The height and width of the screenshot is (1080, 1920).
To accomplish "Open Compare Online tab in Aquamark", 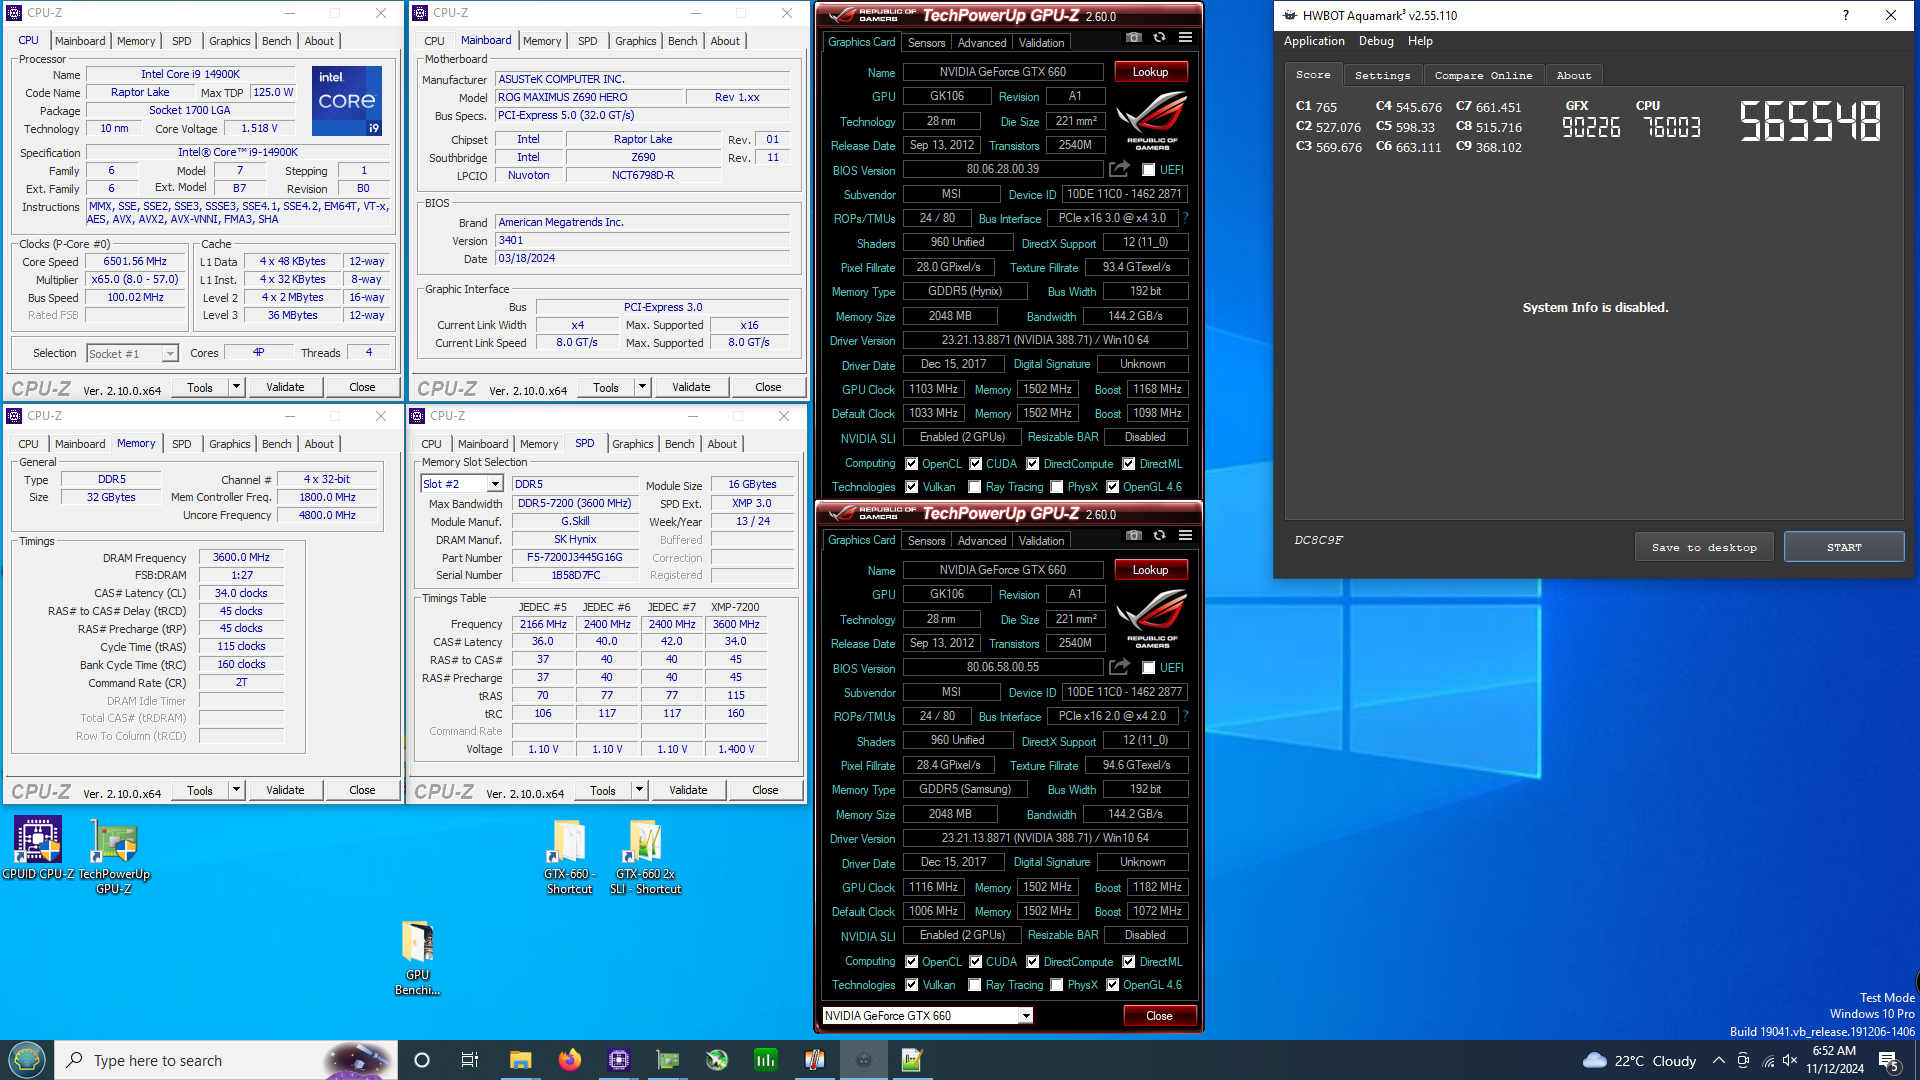I will click(x=1483, y=76).
